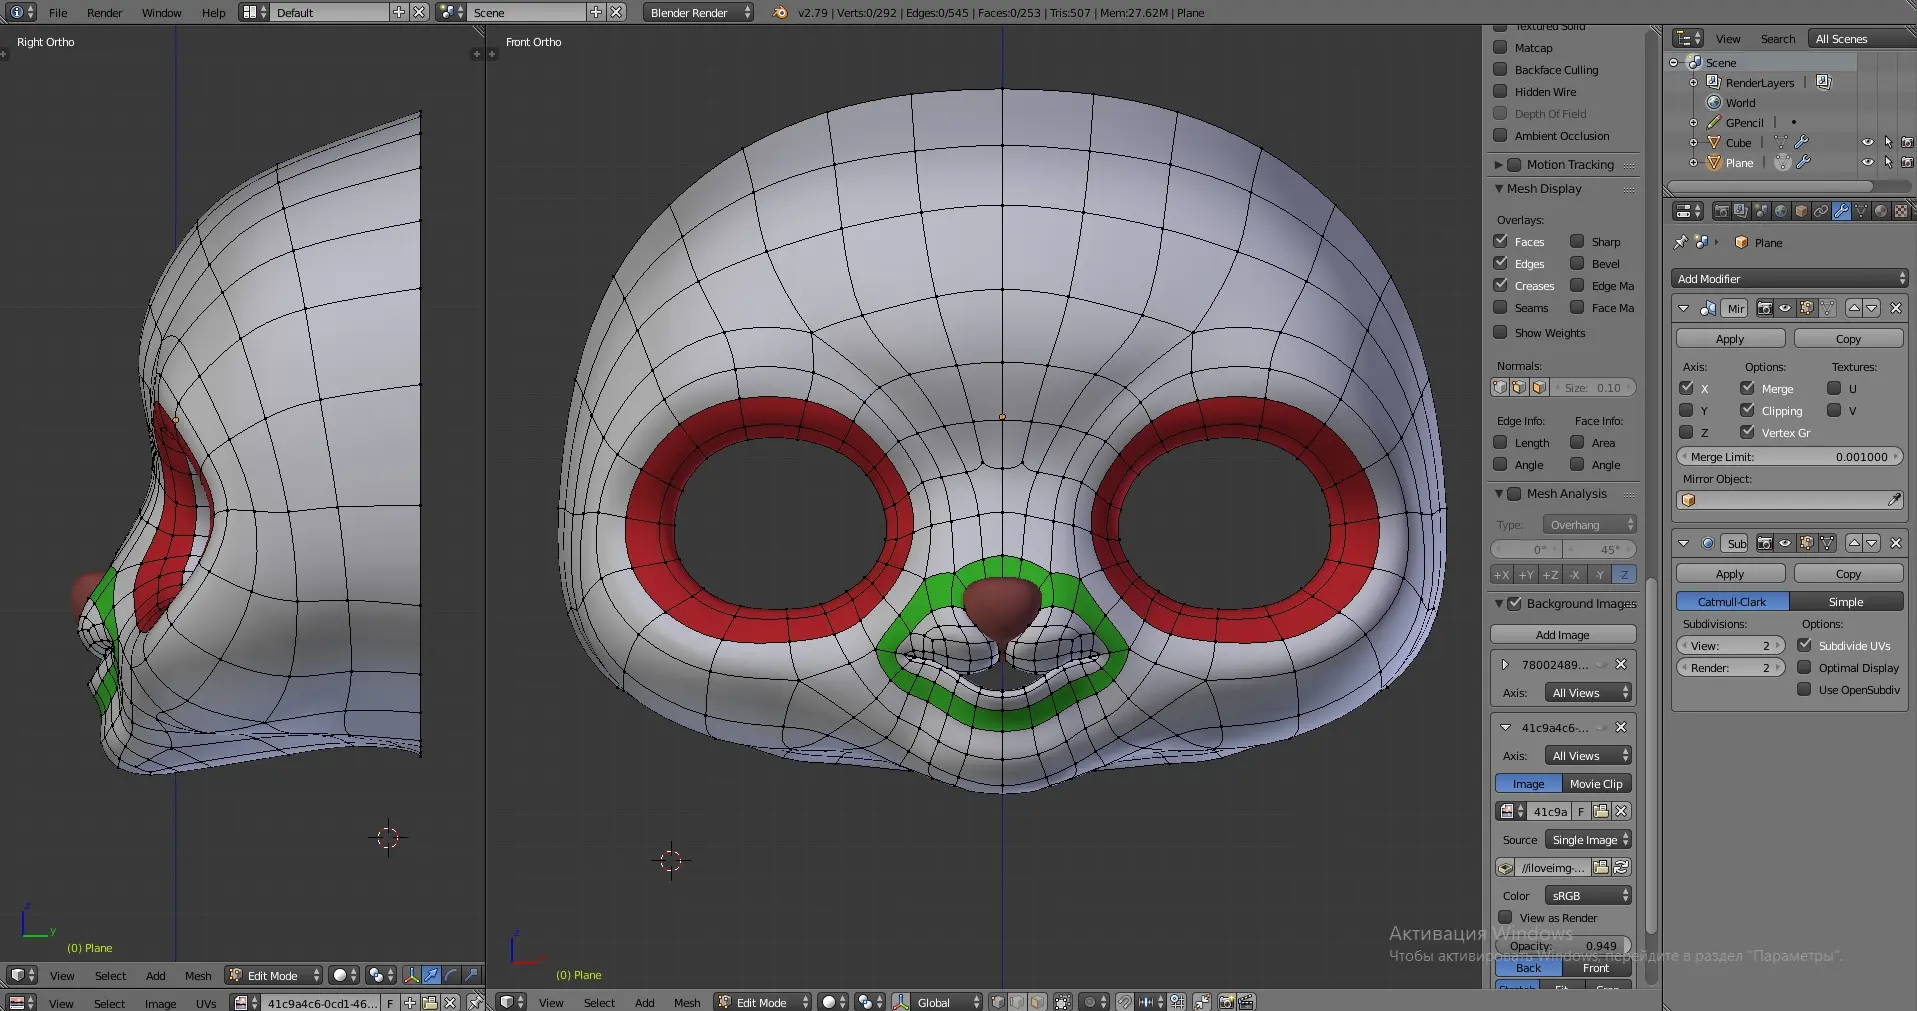Click the Mirror Object eyedropper icon

click(x=1894, y=500)
